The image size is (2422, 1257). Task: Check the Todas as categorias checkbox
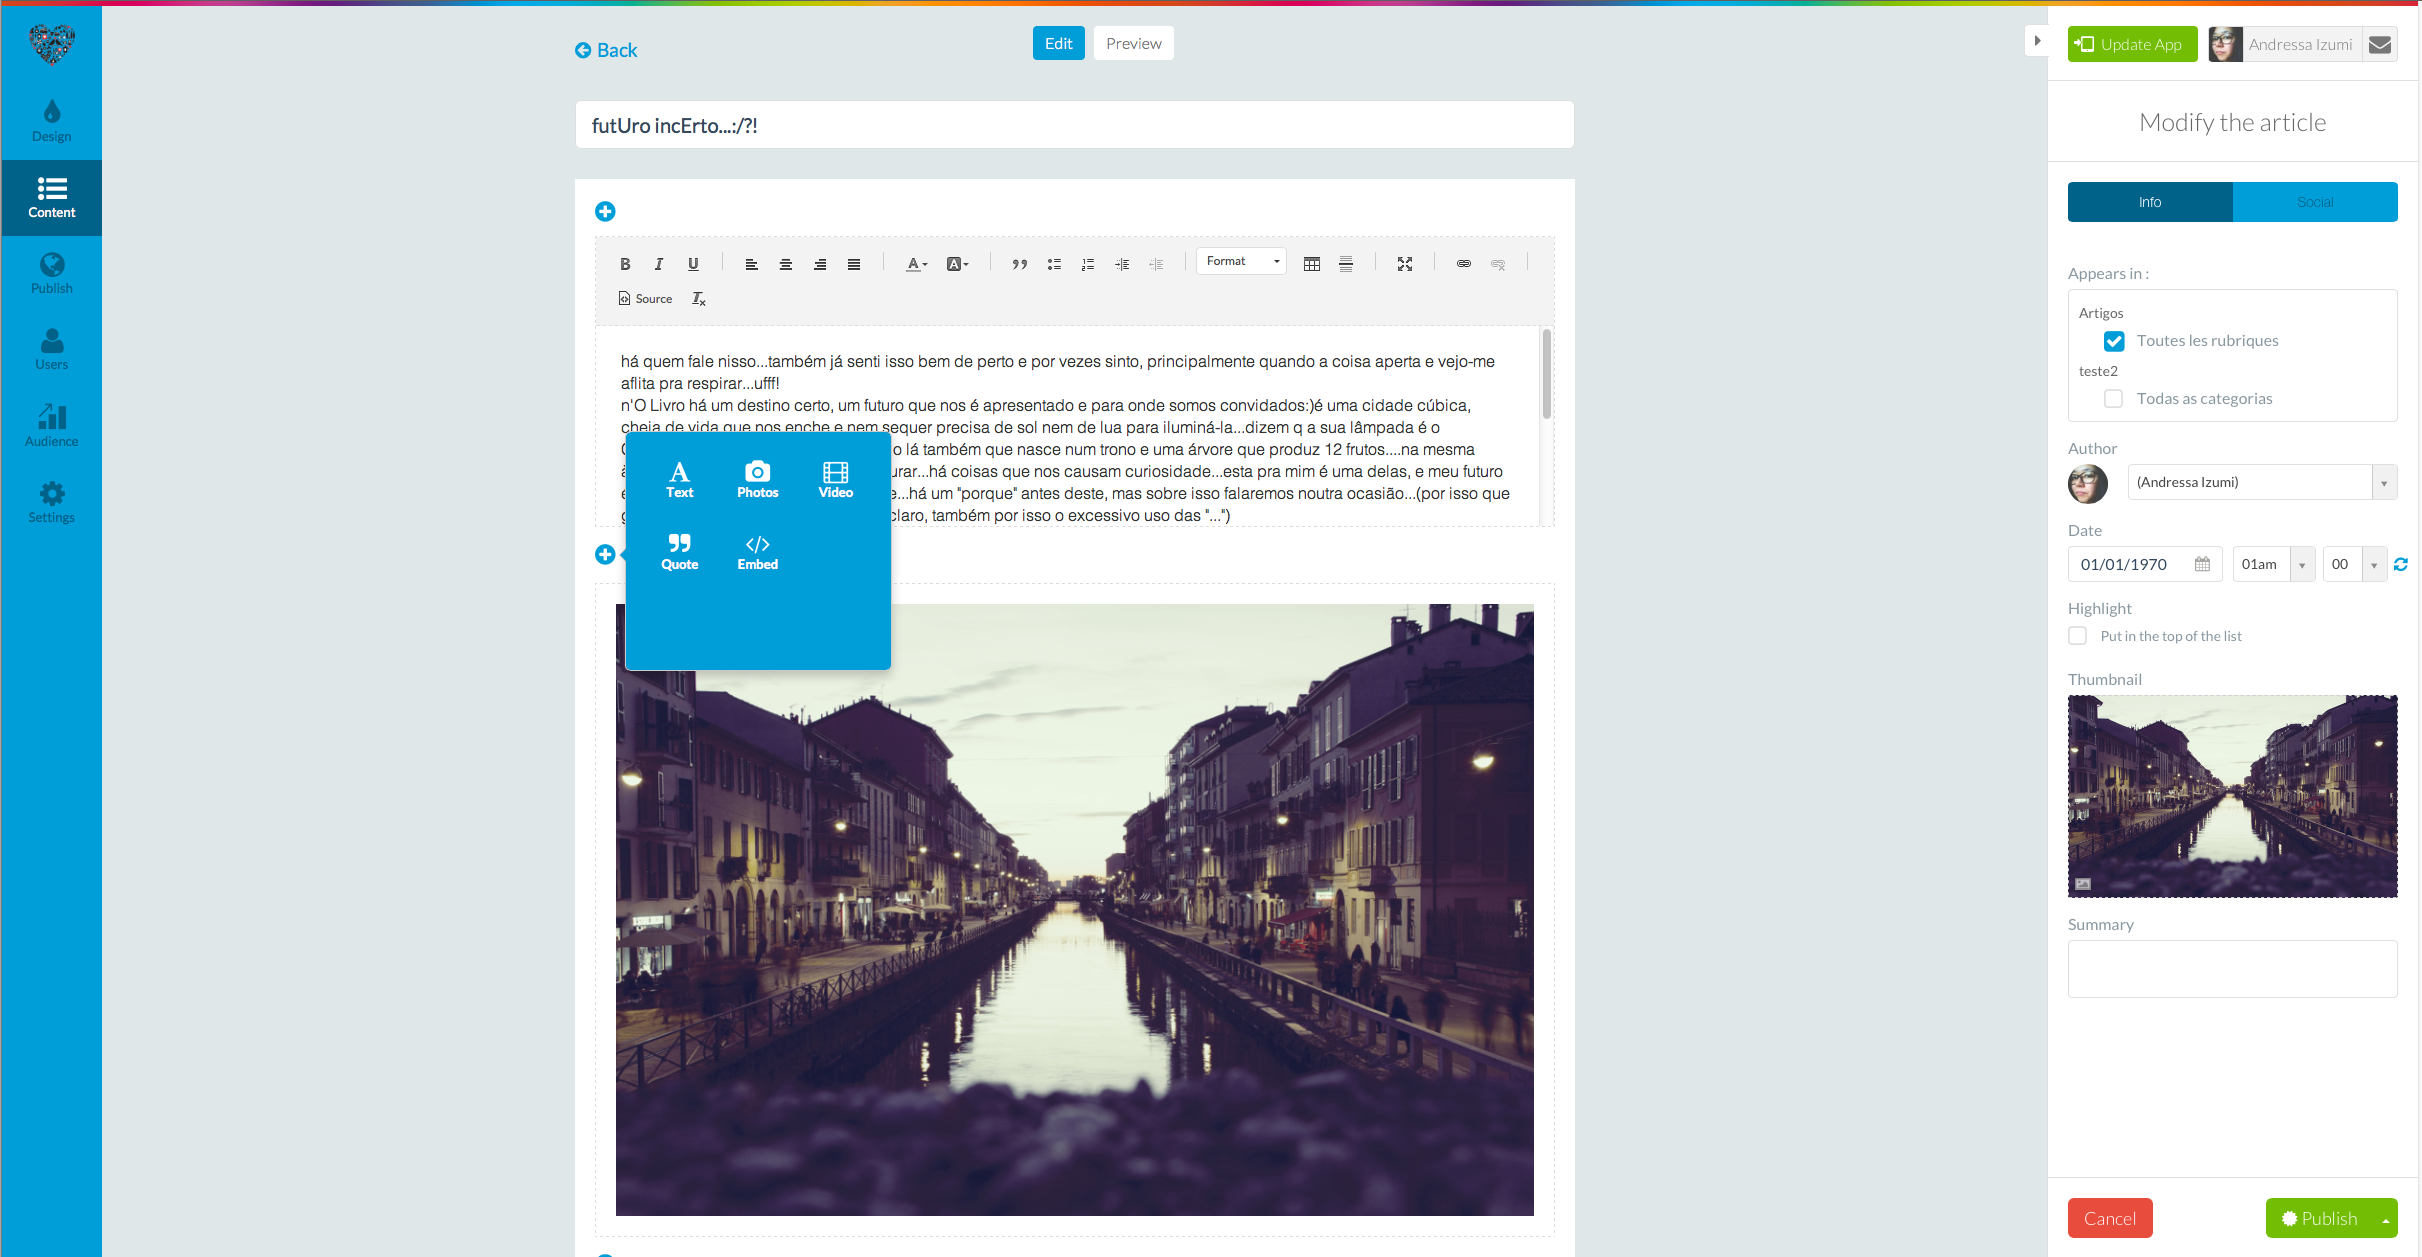click(x=2113, y=399)
